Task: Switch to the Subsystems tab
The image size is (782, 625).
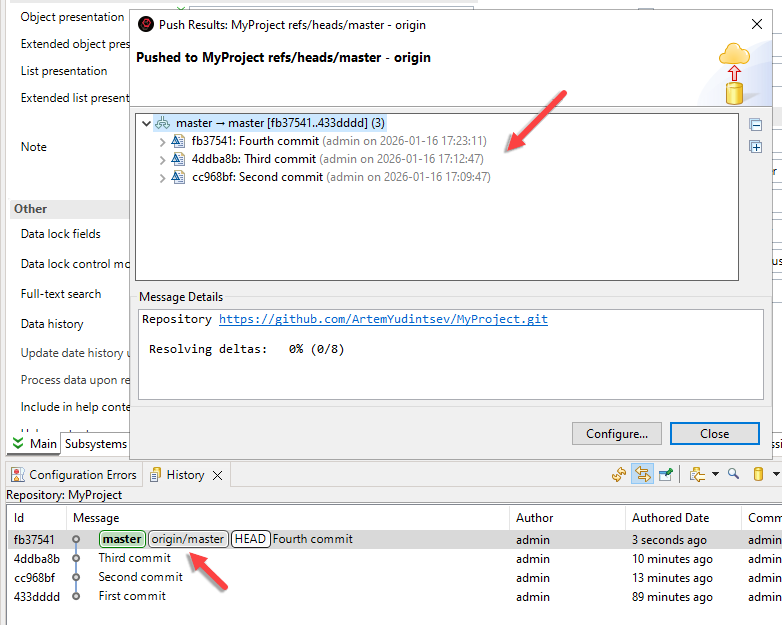Action: [96, 444]
